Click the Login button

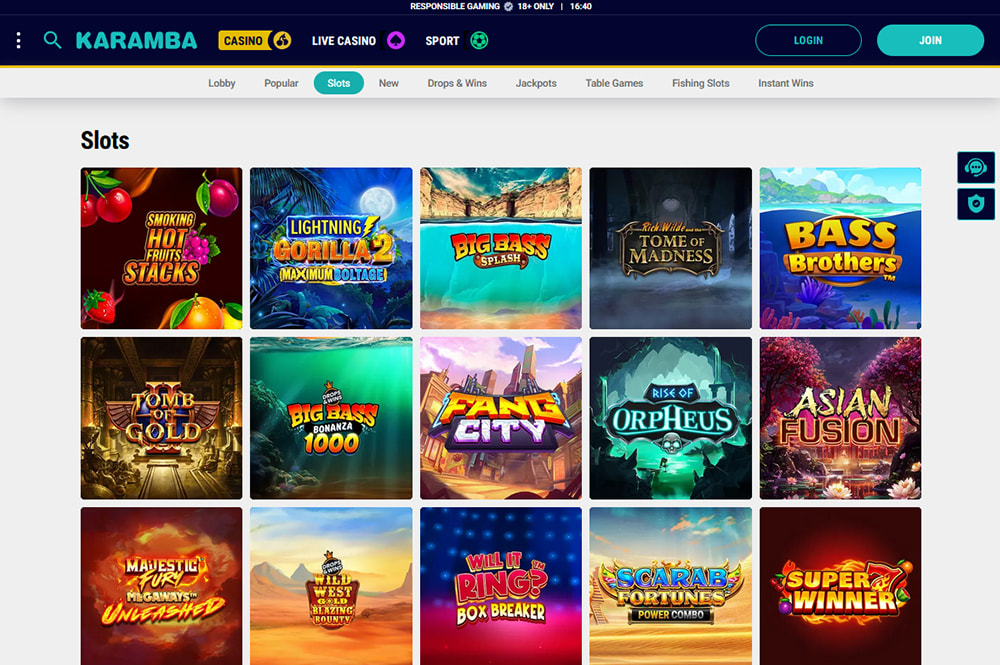808,40
